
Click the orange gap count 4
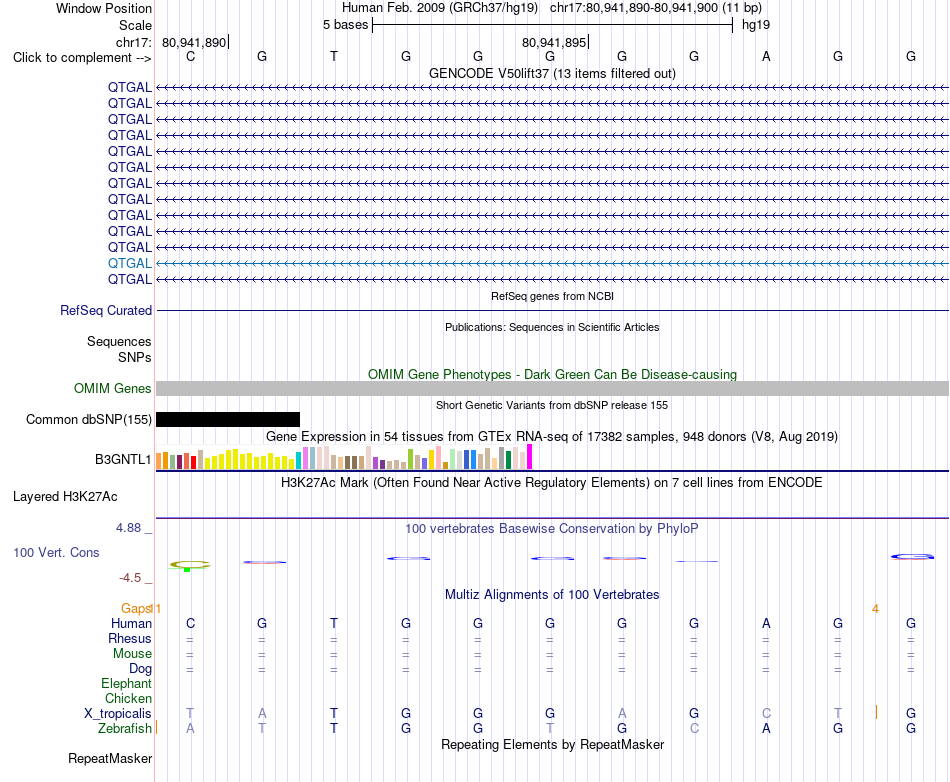coord(875,608)
